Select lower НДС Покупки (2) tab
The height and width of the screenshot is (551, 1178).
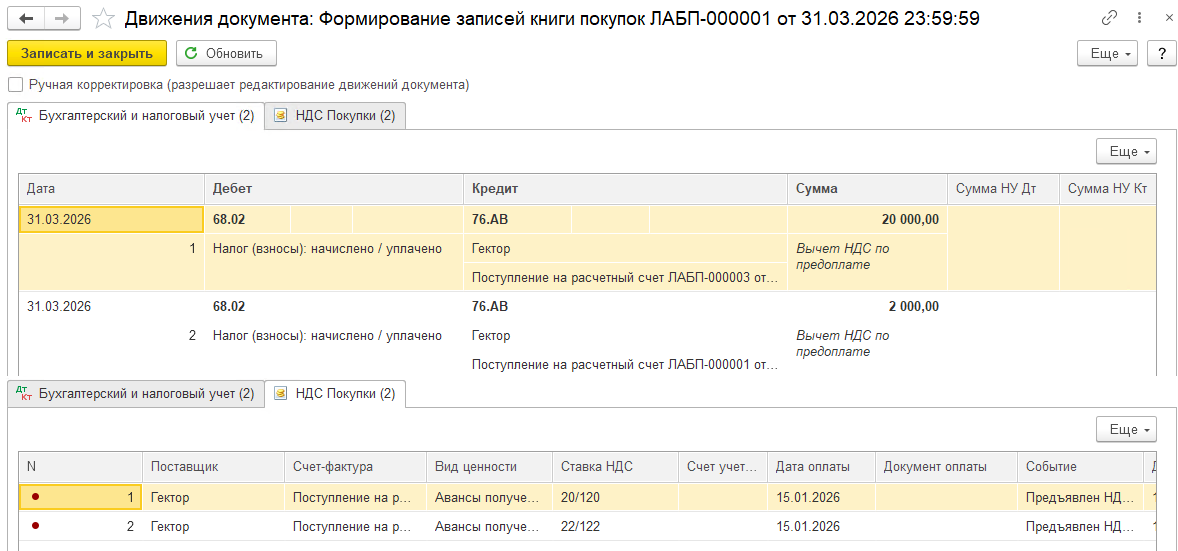(335, 393)
